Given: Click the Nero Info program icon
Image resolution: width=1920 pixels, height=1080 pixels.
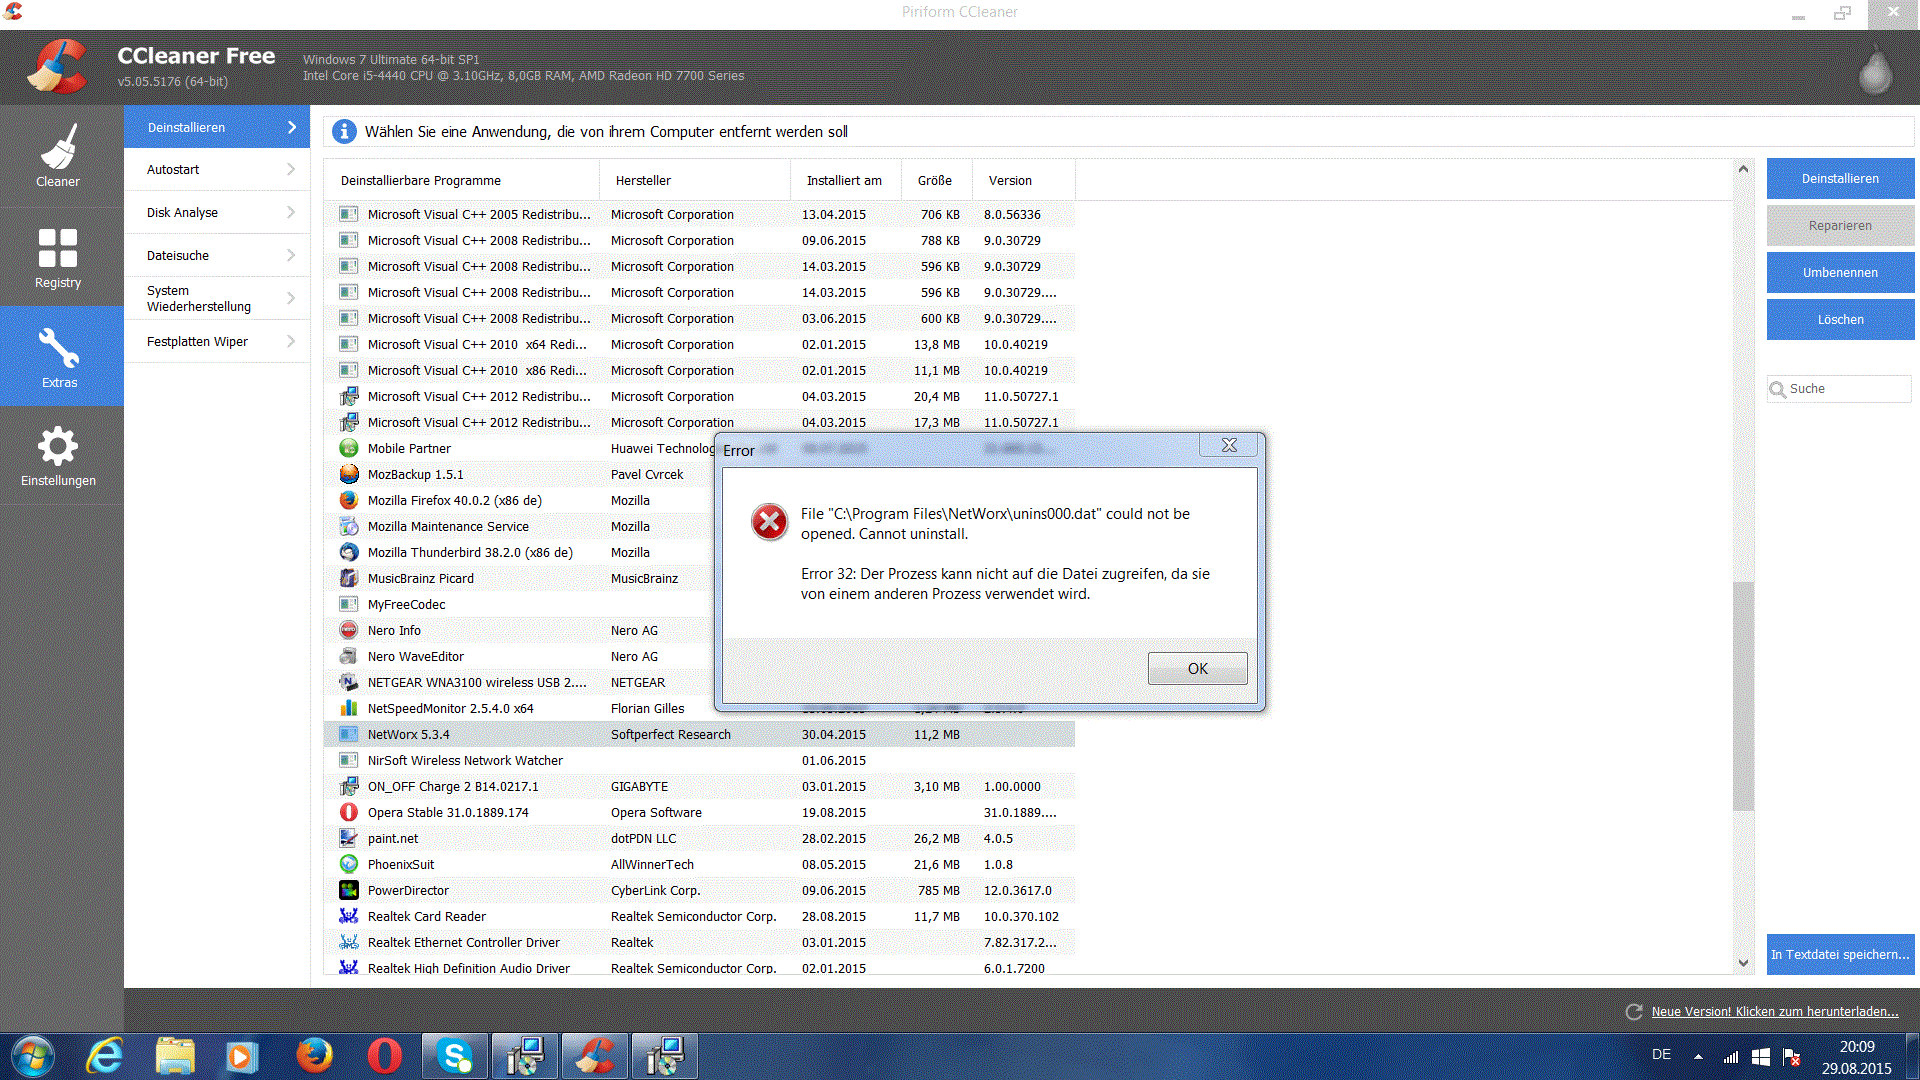Looking at the screenshot, I should tap(348, 630).
